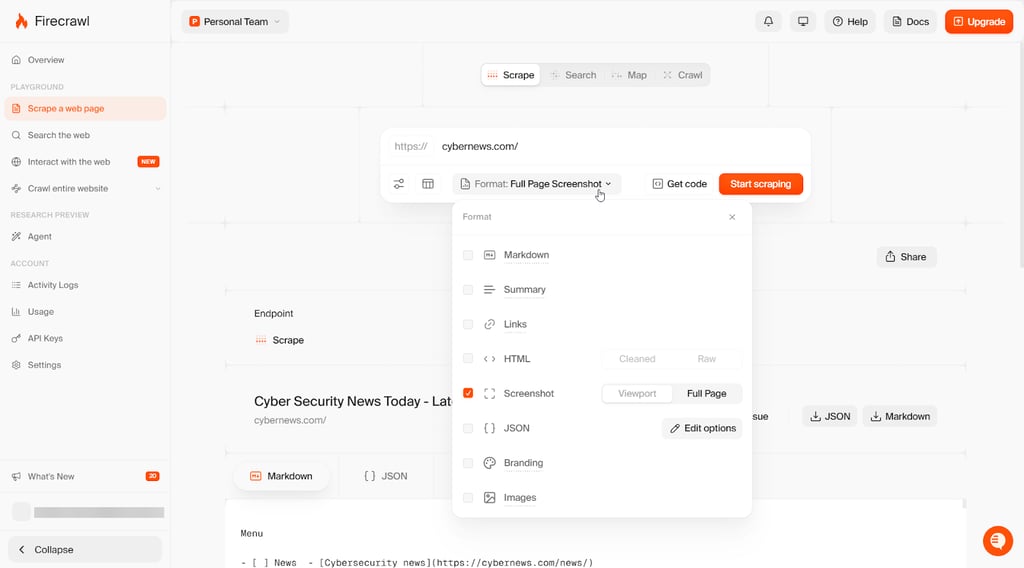Open the Format: Full Page Screenshot dropdown

pos(536,184)
